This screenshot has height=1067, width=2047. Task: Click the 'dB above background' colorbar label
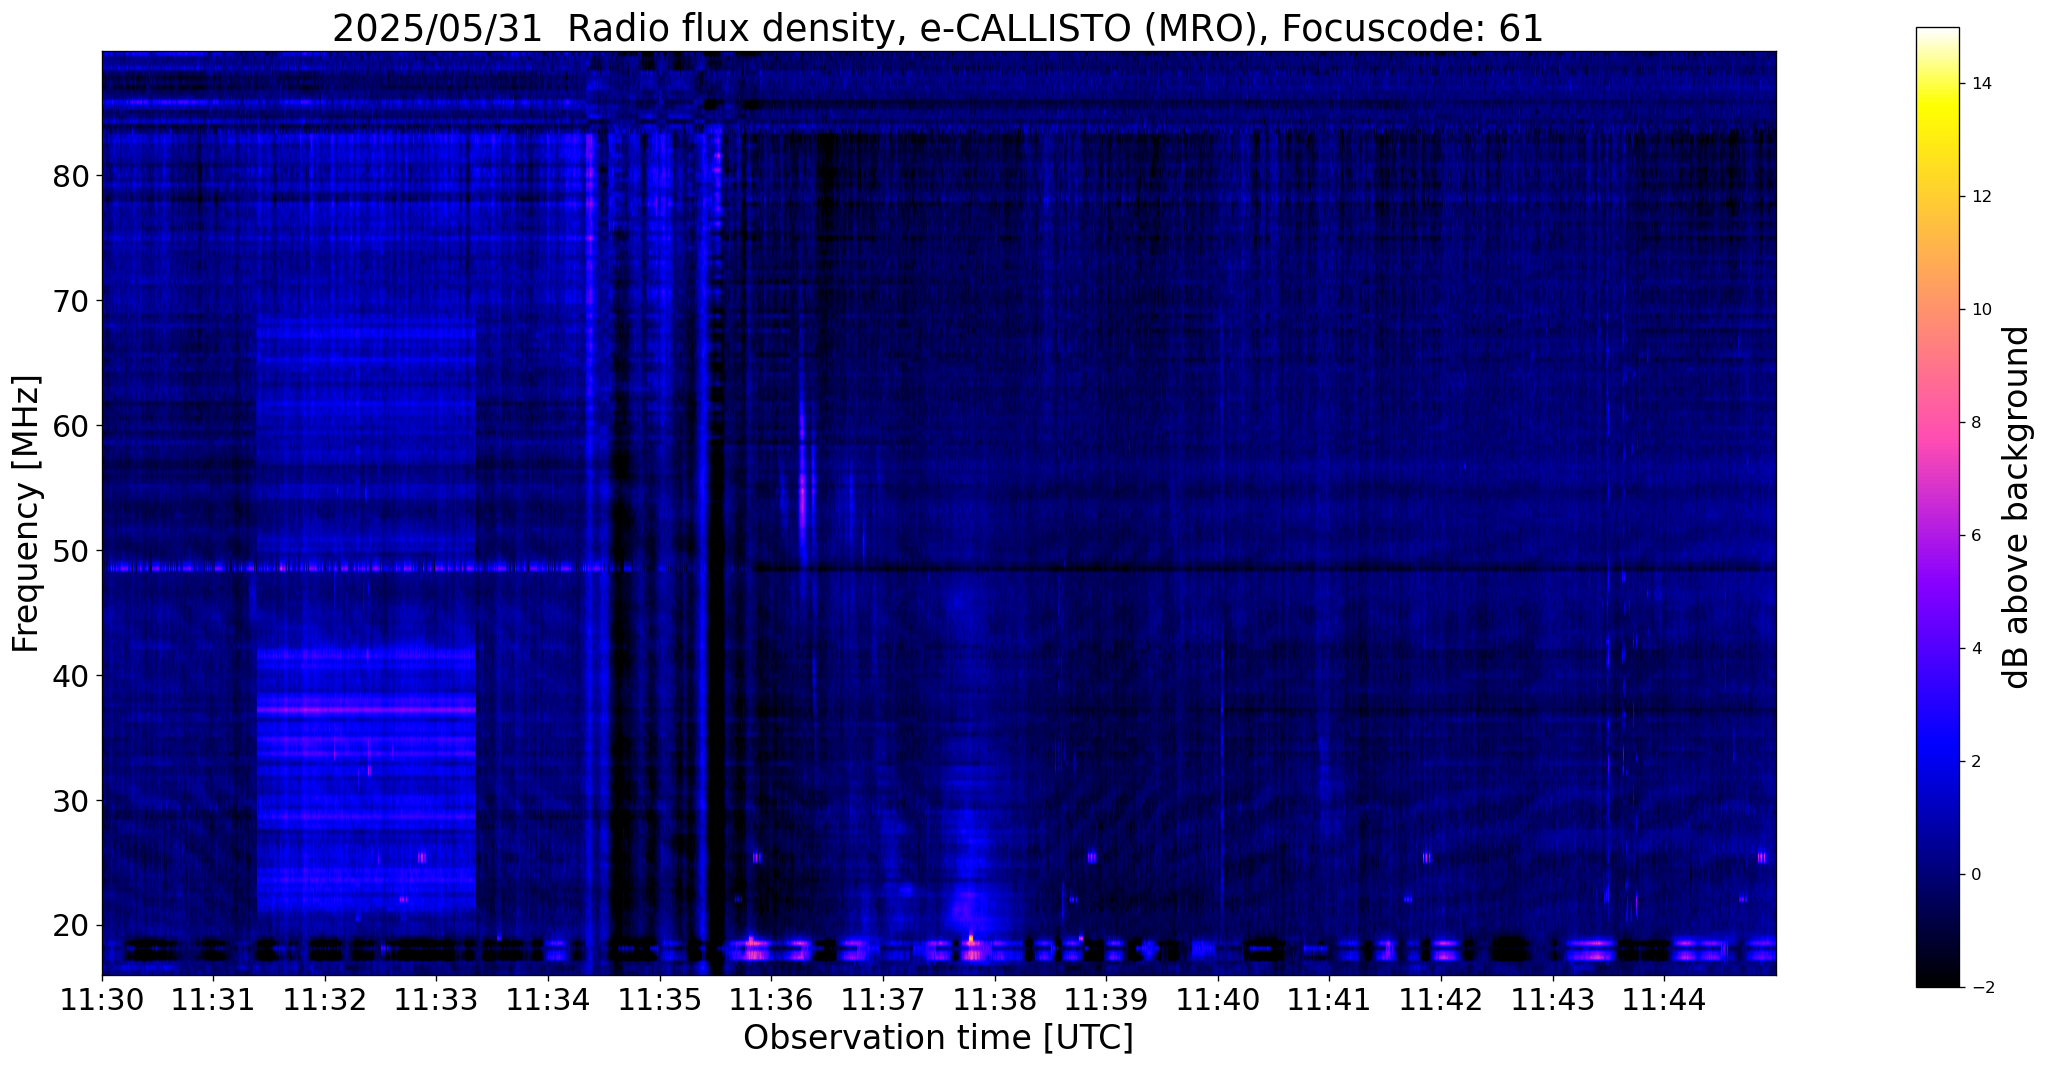pos(2017,507)
